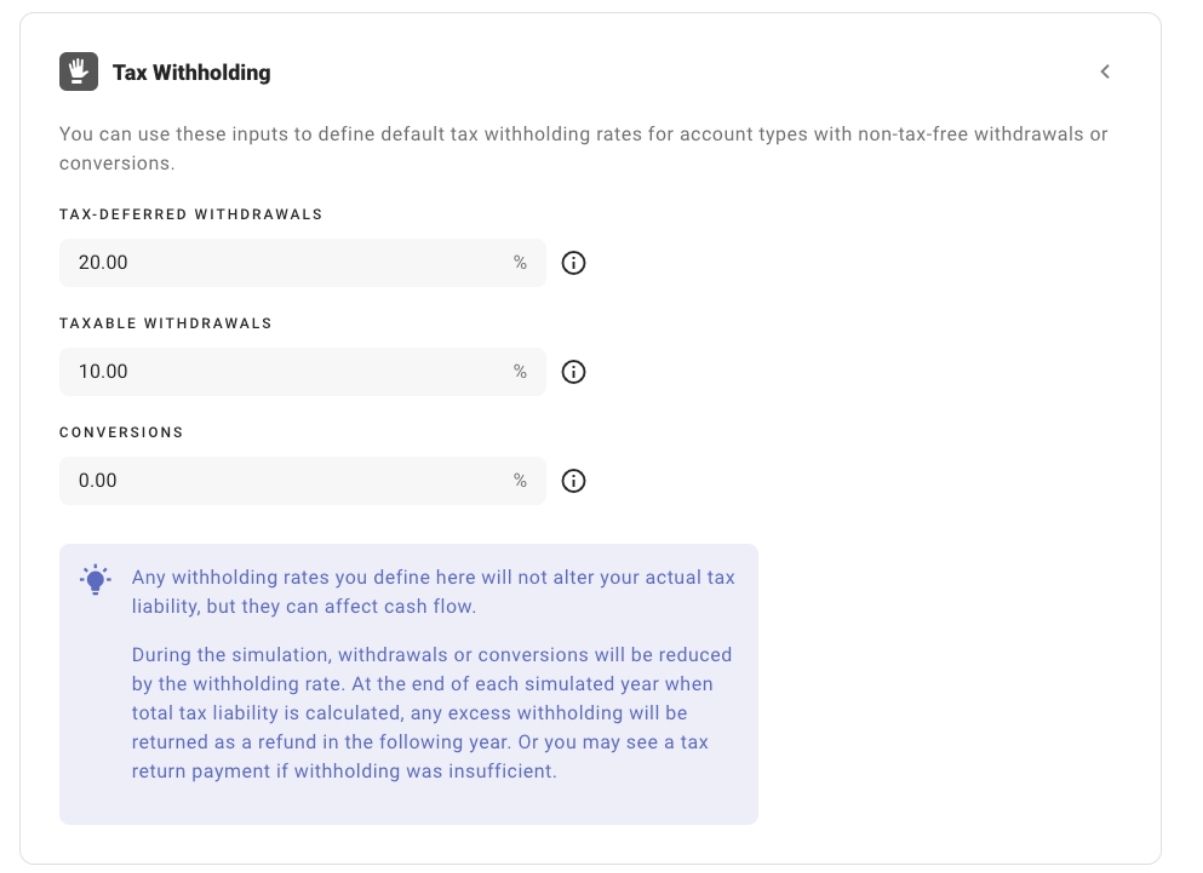Open the Taxable Withdrawals info tooltip

coord(574,371)
